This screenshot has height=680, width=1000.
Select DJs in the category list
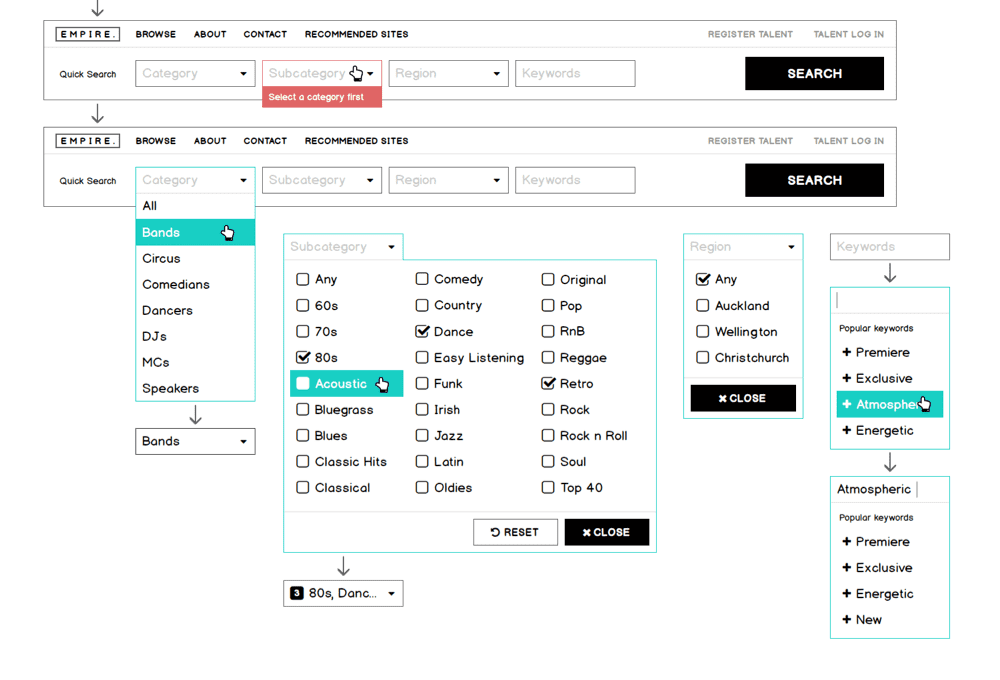tap(195, 336)
